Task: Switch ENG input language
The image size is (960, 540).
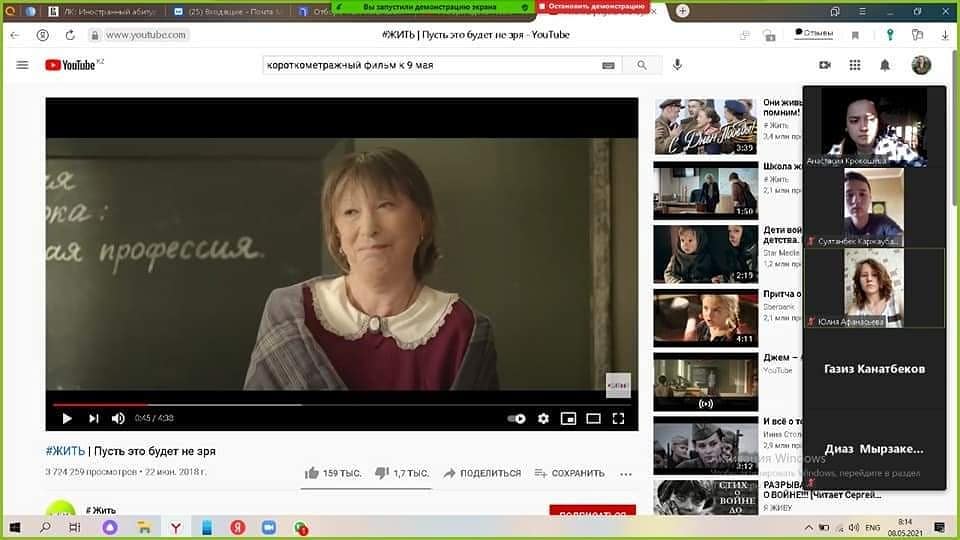Action: [872, 528]
